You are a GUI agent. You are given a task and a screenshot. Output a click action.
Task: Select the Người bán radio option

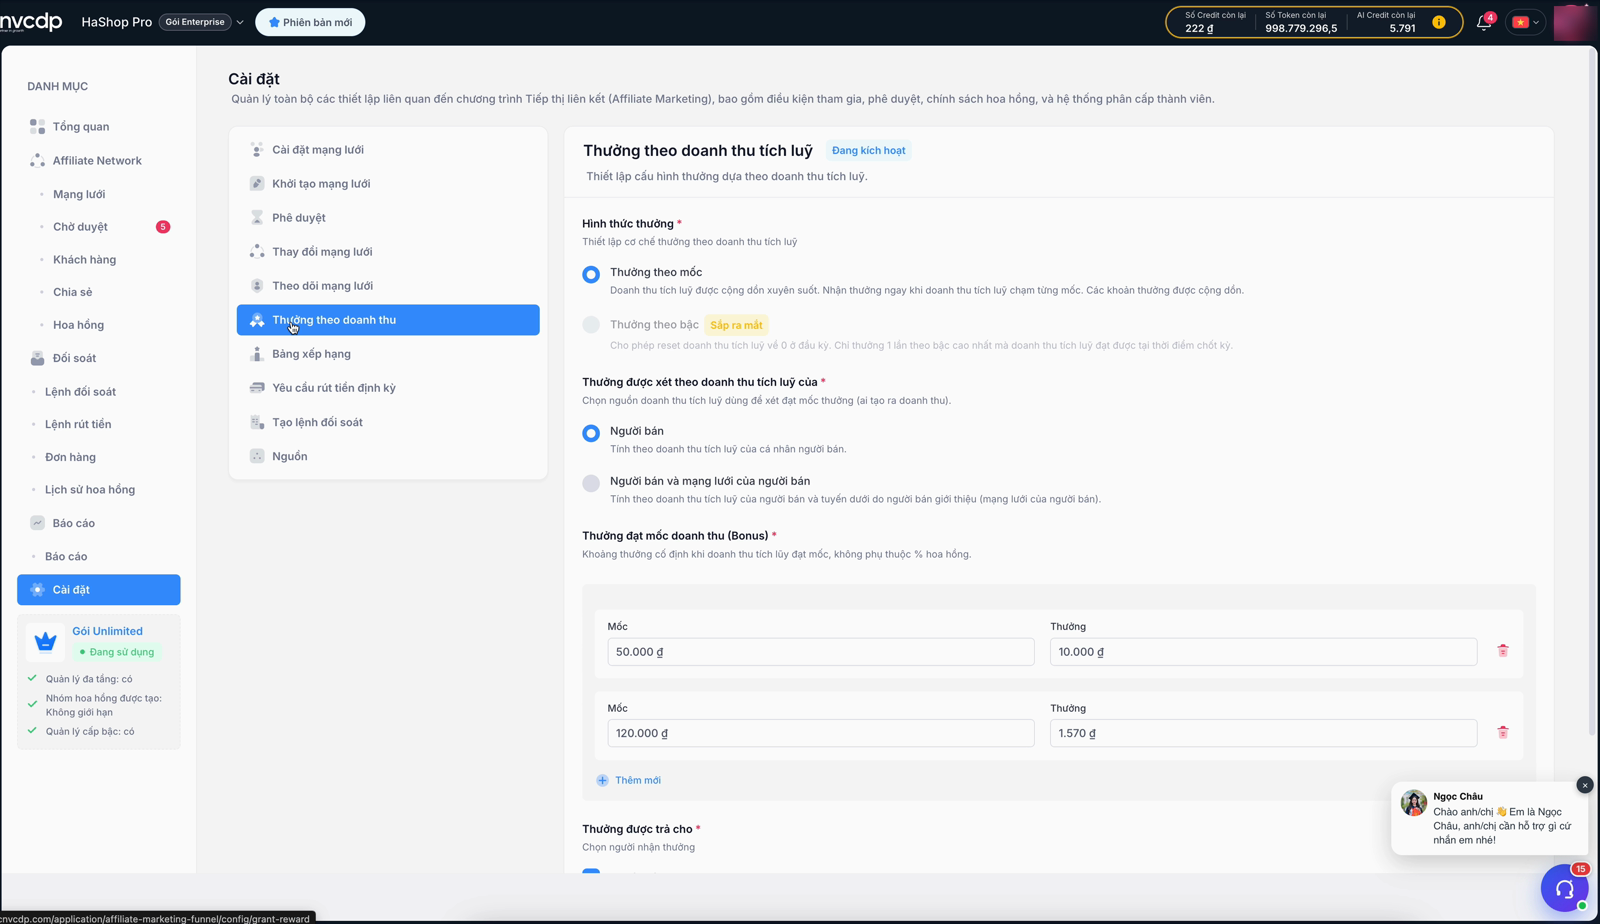591,433
